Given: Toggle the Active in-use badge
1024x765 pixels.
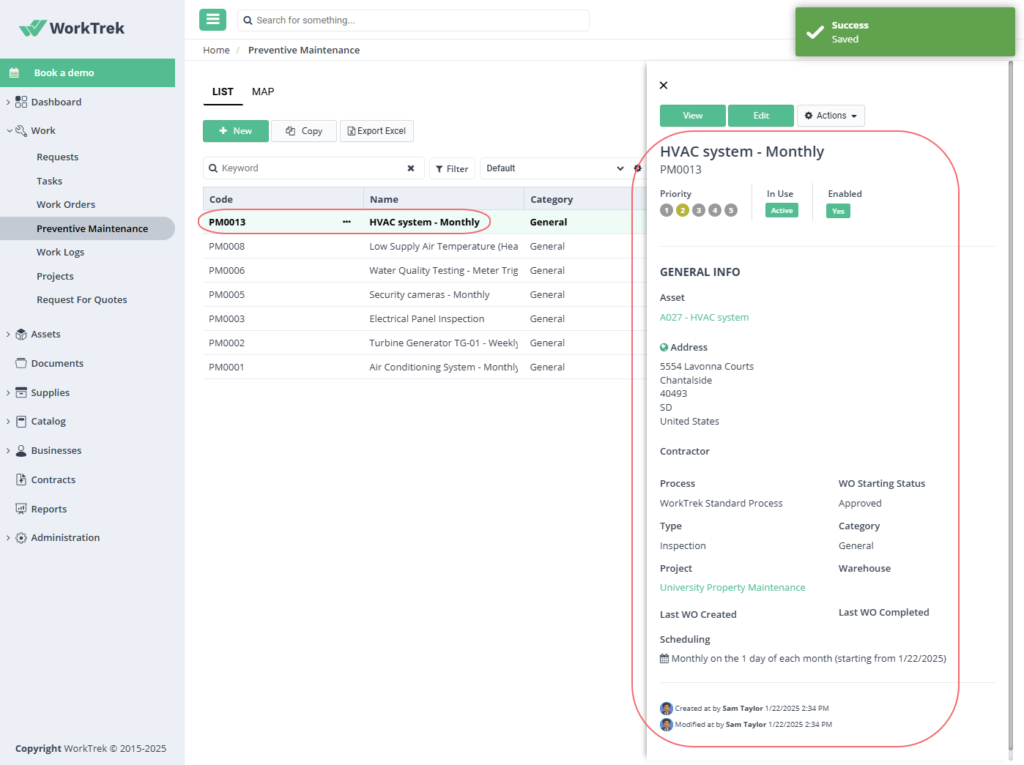Looking at the screenshot, I should [x=782, y=210].
